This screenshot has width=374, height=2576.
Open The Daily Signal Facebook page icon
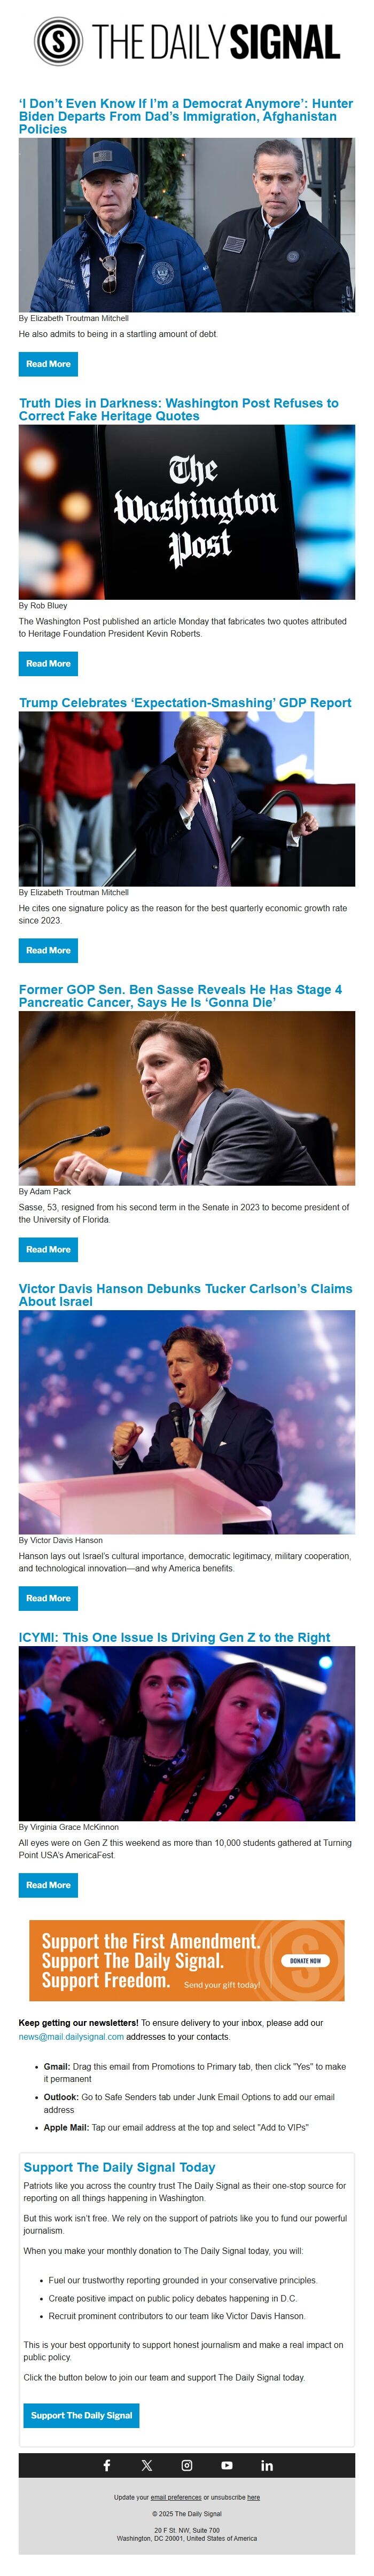click(x=107, y=2465)
